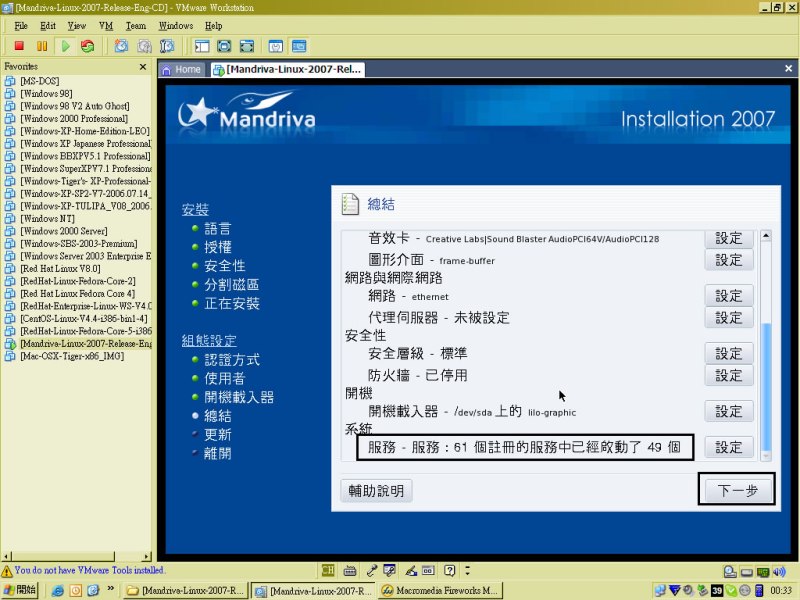This screenshot has width=800, height=600.
Task: Click 設定 button for 代理伺服器 row
Action: 729,318
